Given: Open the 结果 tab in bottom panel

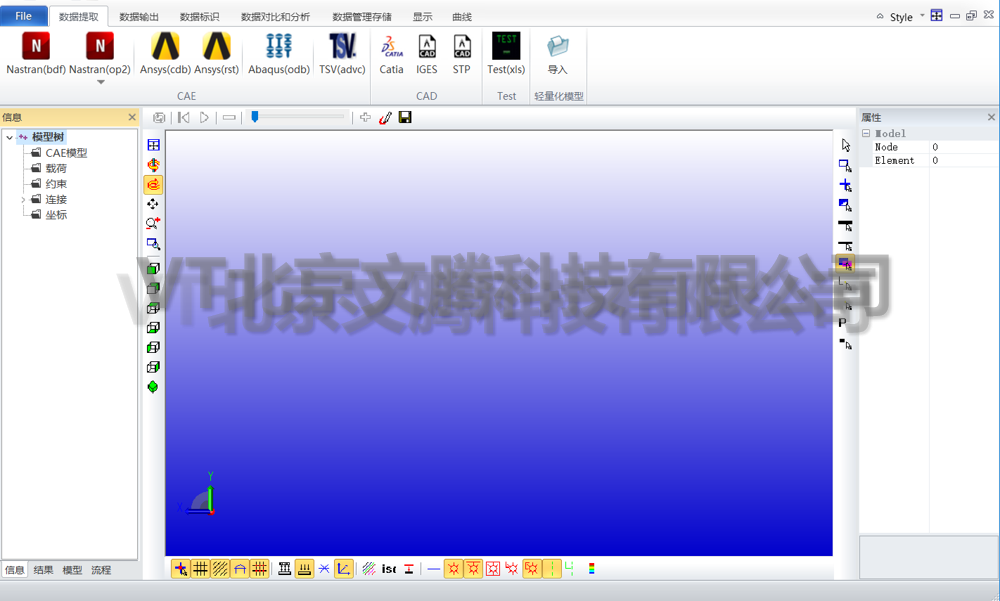Looking at the screenshot, I should point(43,570).
